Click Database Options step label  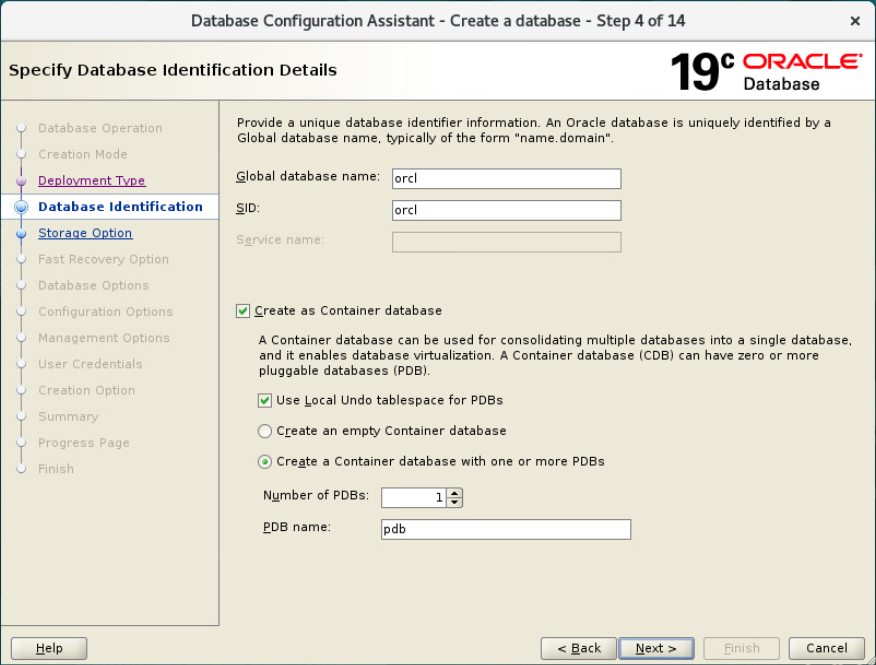pyautogui.click(x=93, y=286)
